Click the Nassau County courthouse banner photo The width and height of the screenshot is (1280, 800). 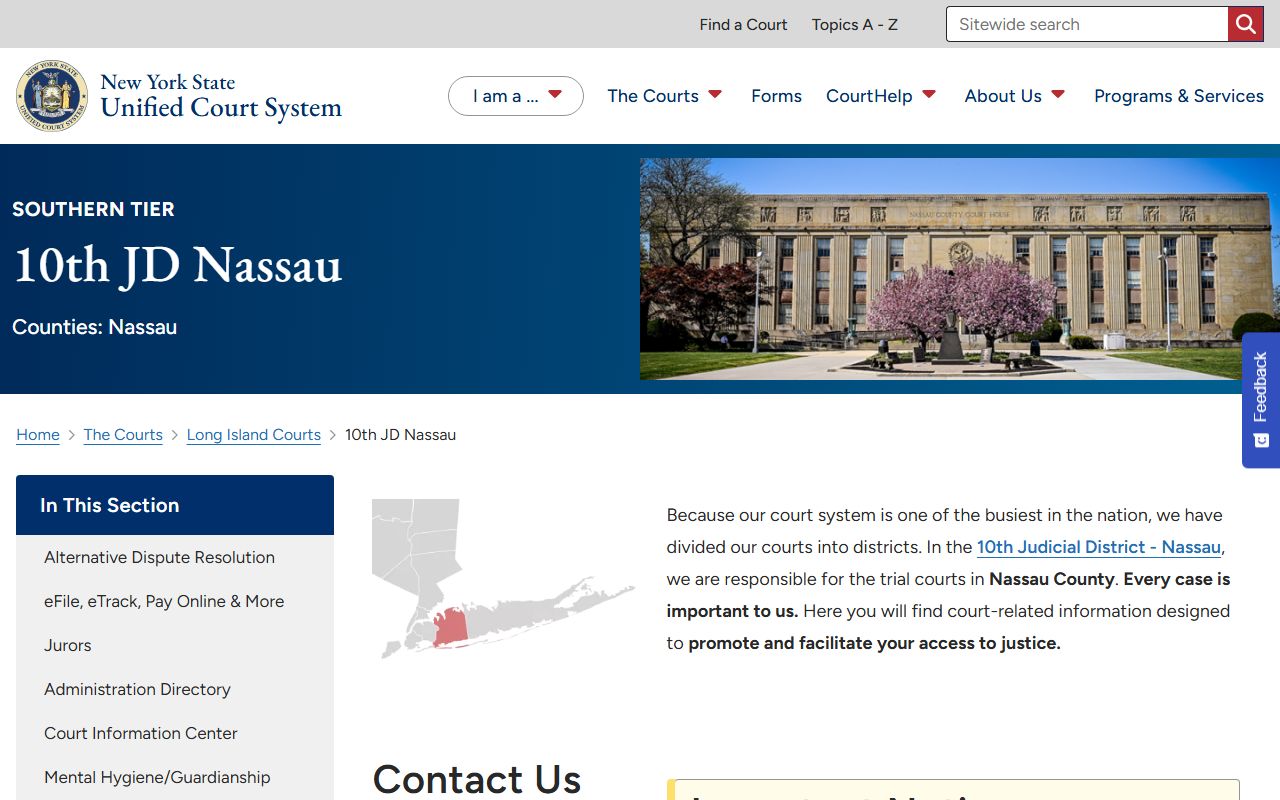click(x=960, y=269)
